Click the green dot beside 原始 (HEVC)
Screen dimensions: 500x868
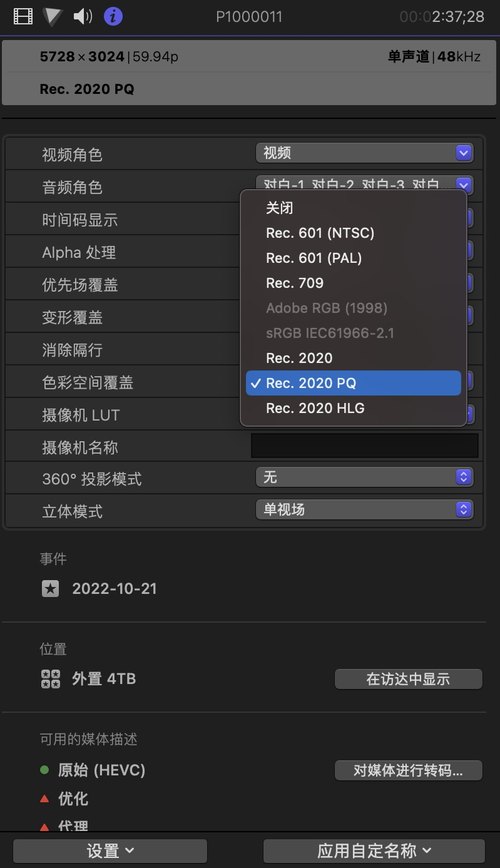pos(44,769)
